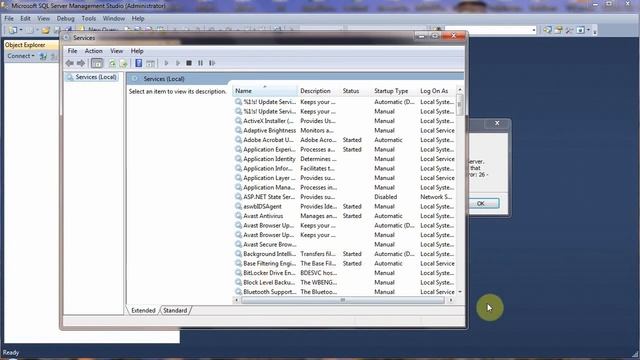Select the Block Level Backu... service

pyautogui.click(x=345, y=282)
